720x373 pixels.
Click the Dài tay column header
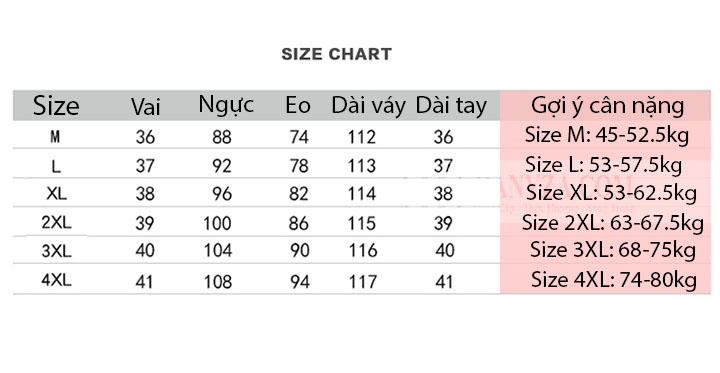451,106
